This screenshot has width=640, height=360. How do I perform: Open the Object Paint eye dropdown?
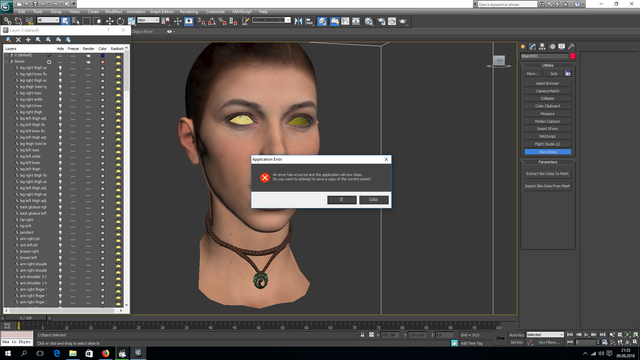[170, 31]
